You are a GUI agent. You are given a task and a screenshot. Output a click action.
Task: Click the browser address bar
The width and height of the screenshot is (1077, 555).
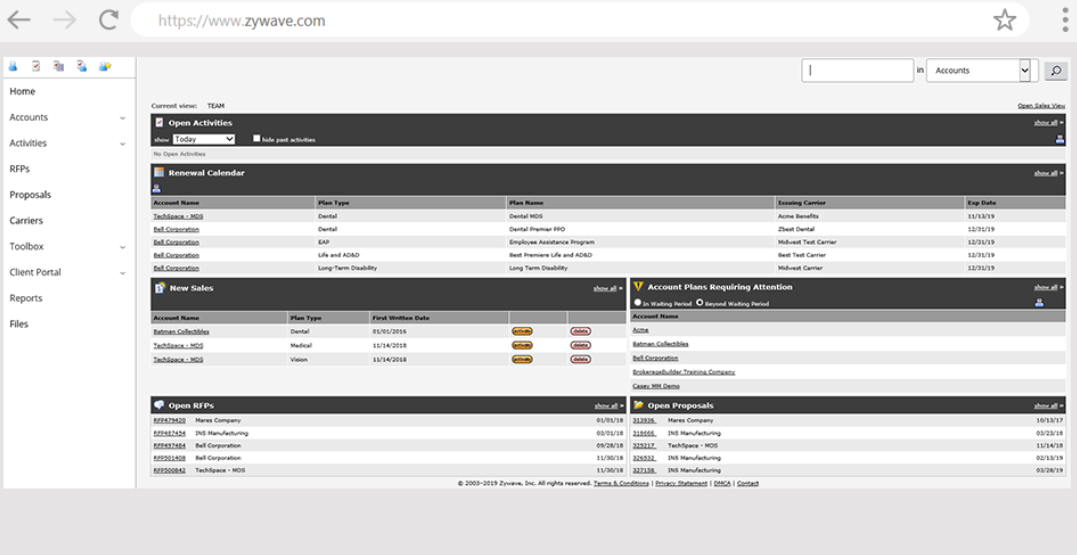click(x=580, y=21)
